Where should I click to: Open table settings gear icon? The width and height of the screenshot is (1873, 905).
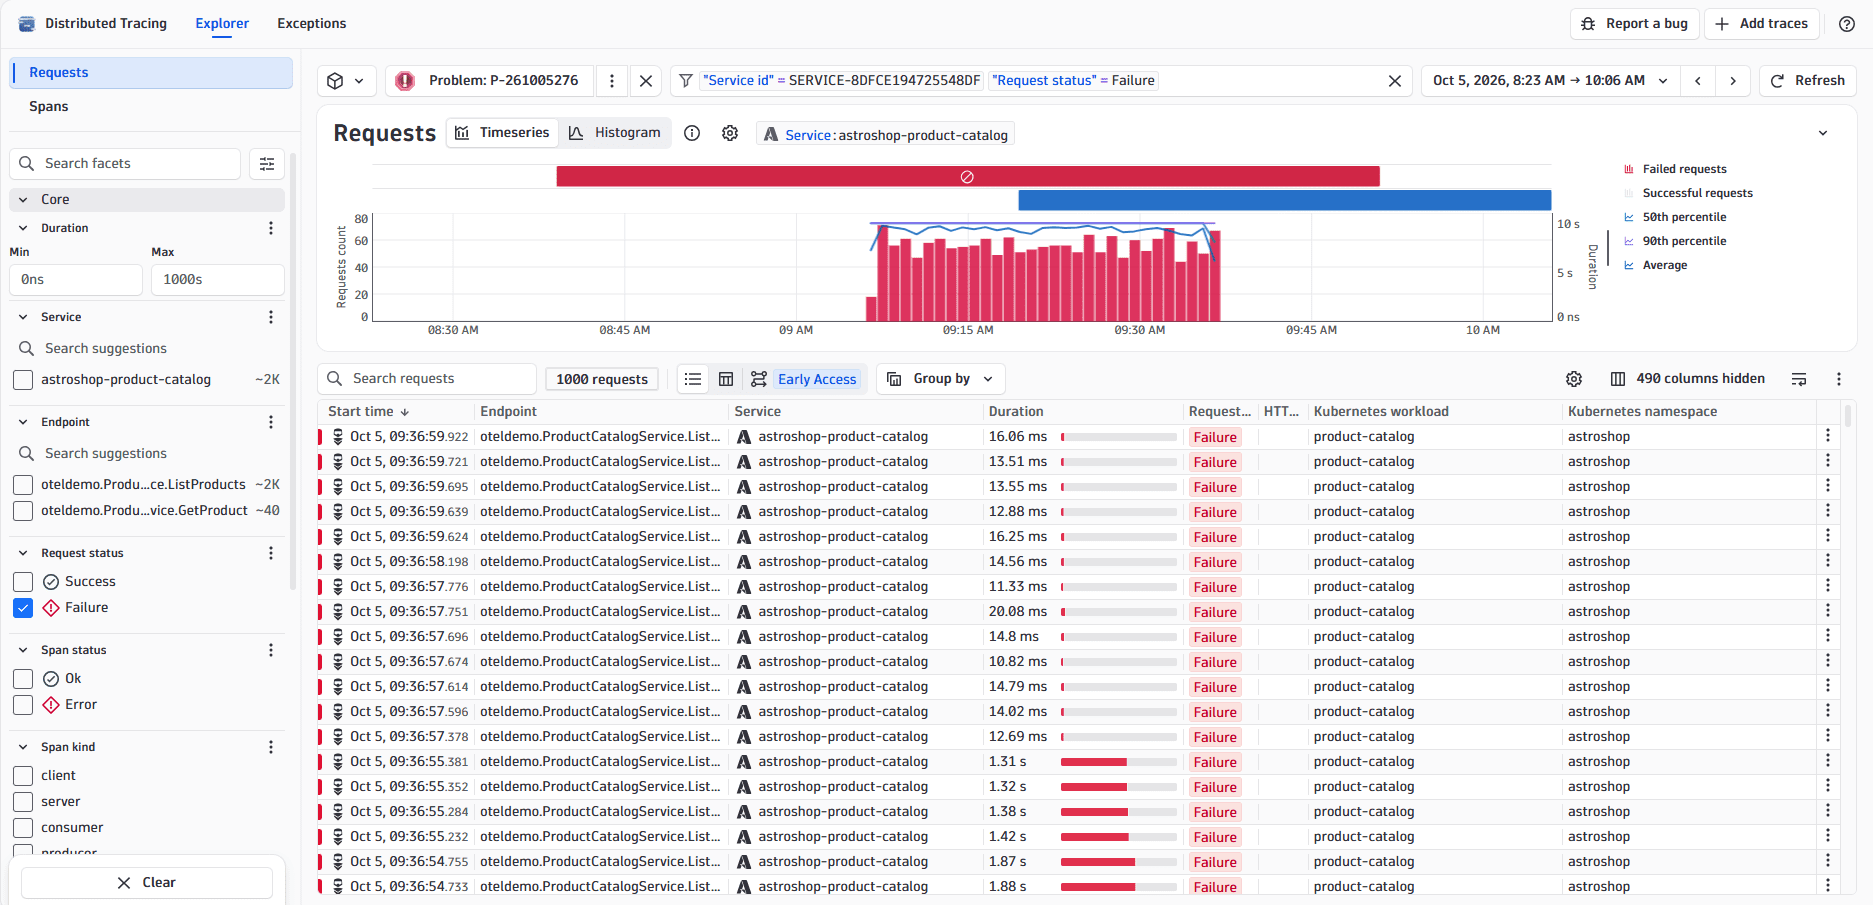[1574, 379]
